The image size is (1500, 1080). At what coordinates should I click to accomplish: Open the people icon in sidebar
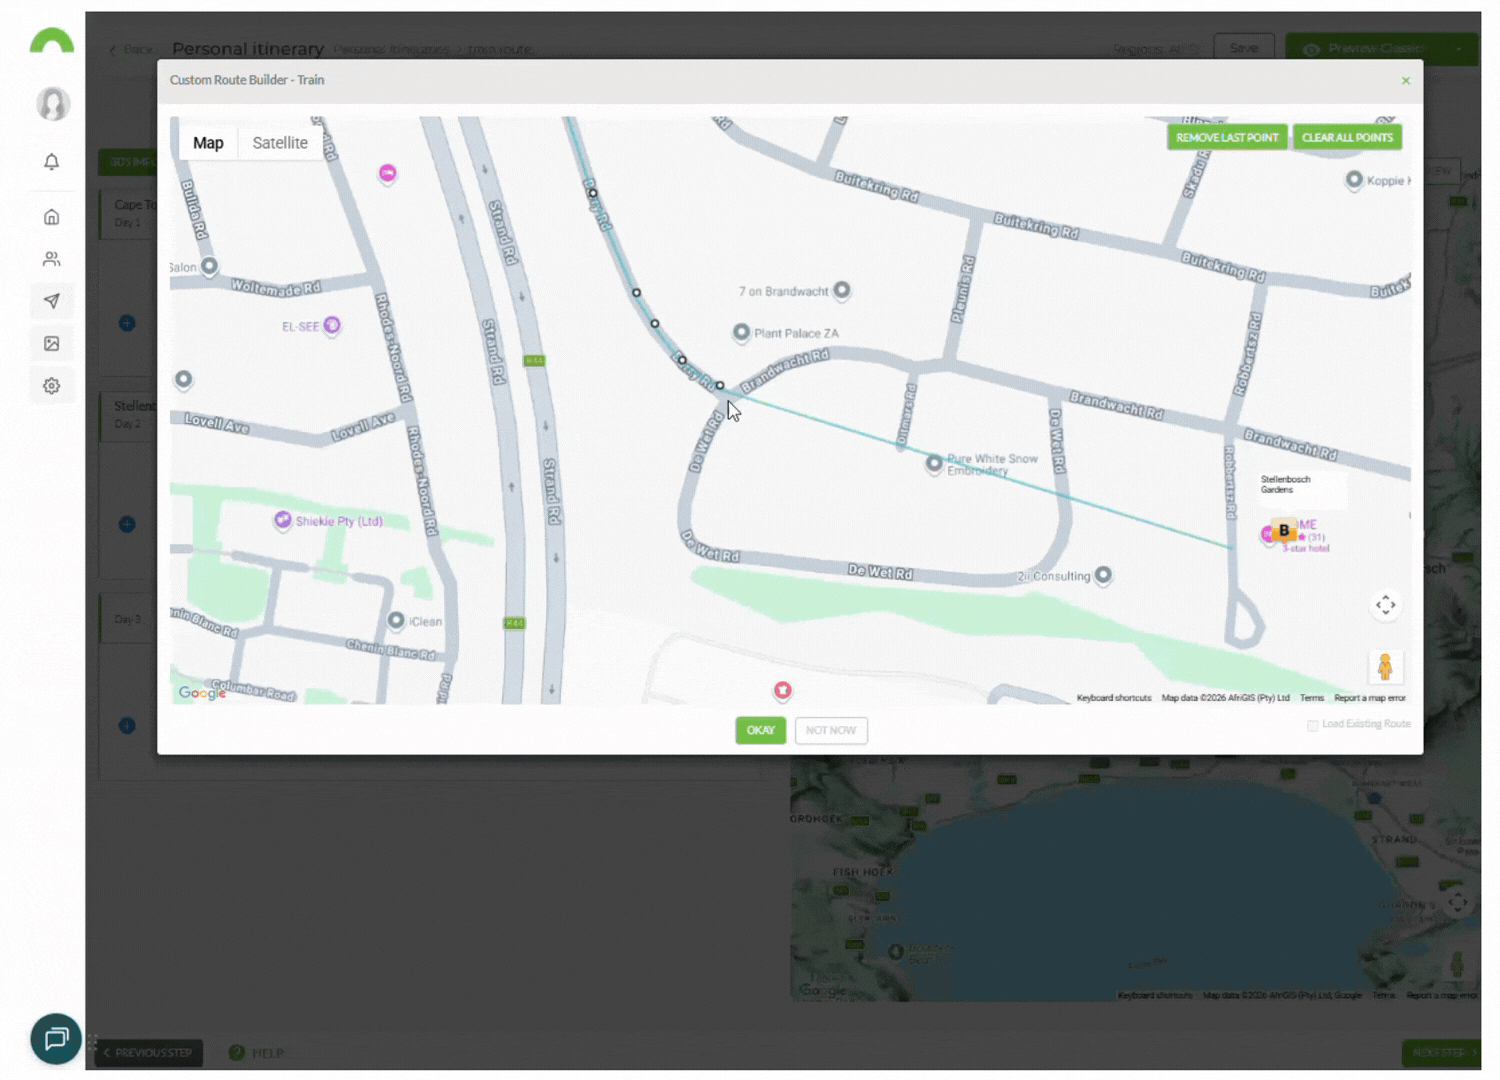[52, 259]
